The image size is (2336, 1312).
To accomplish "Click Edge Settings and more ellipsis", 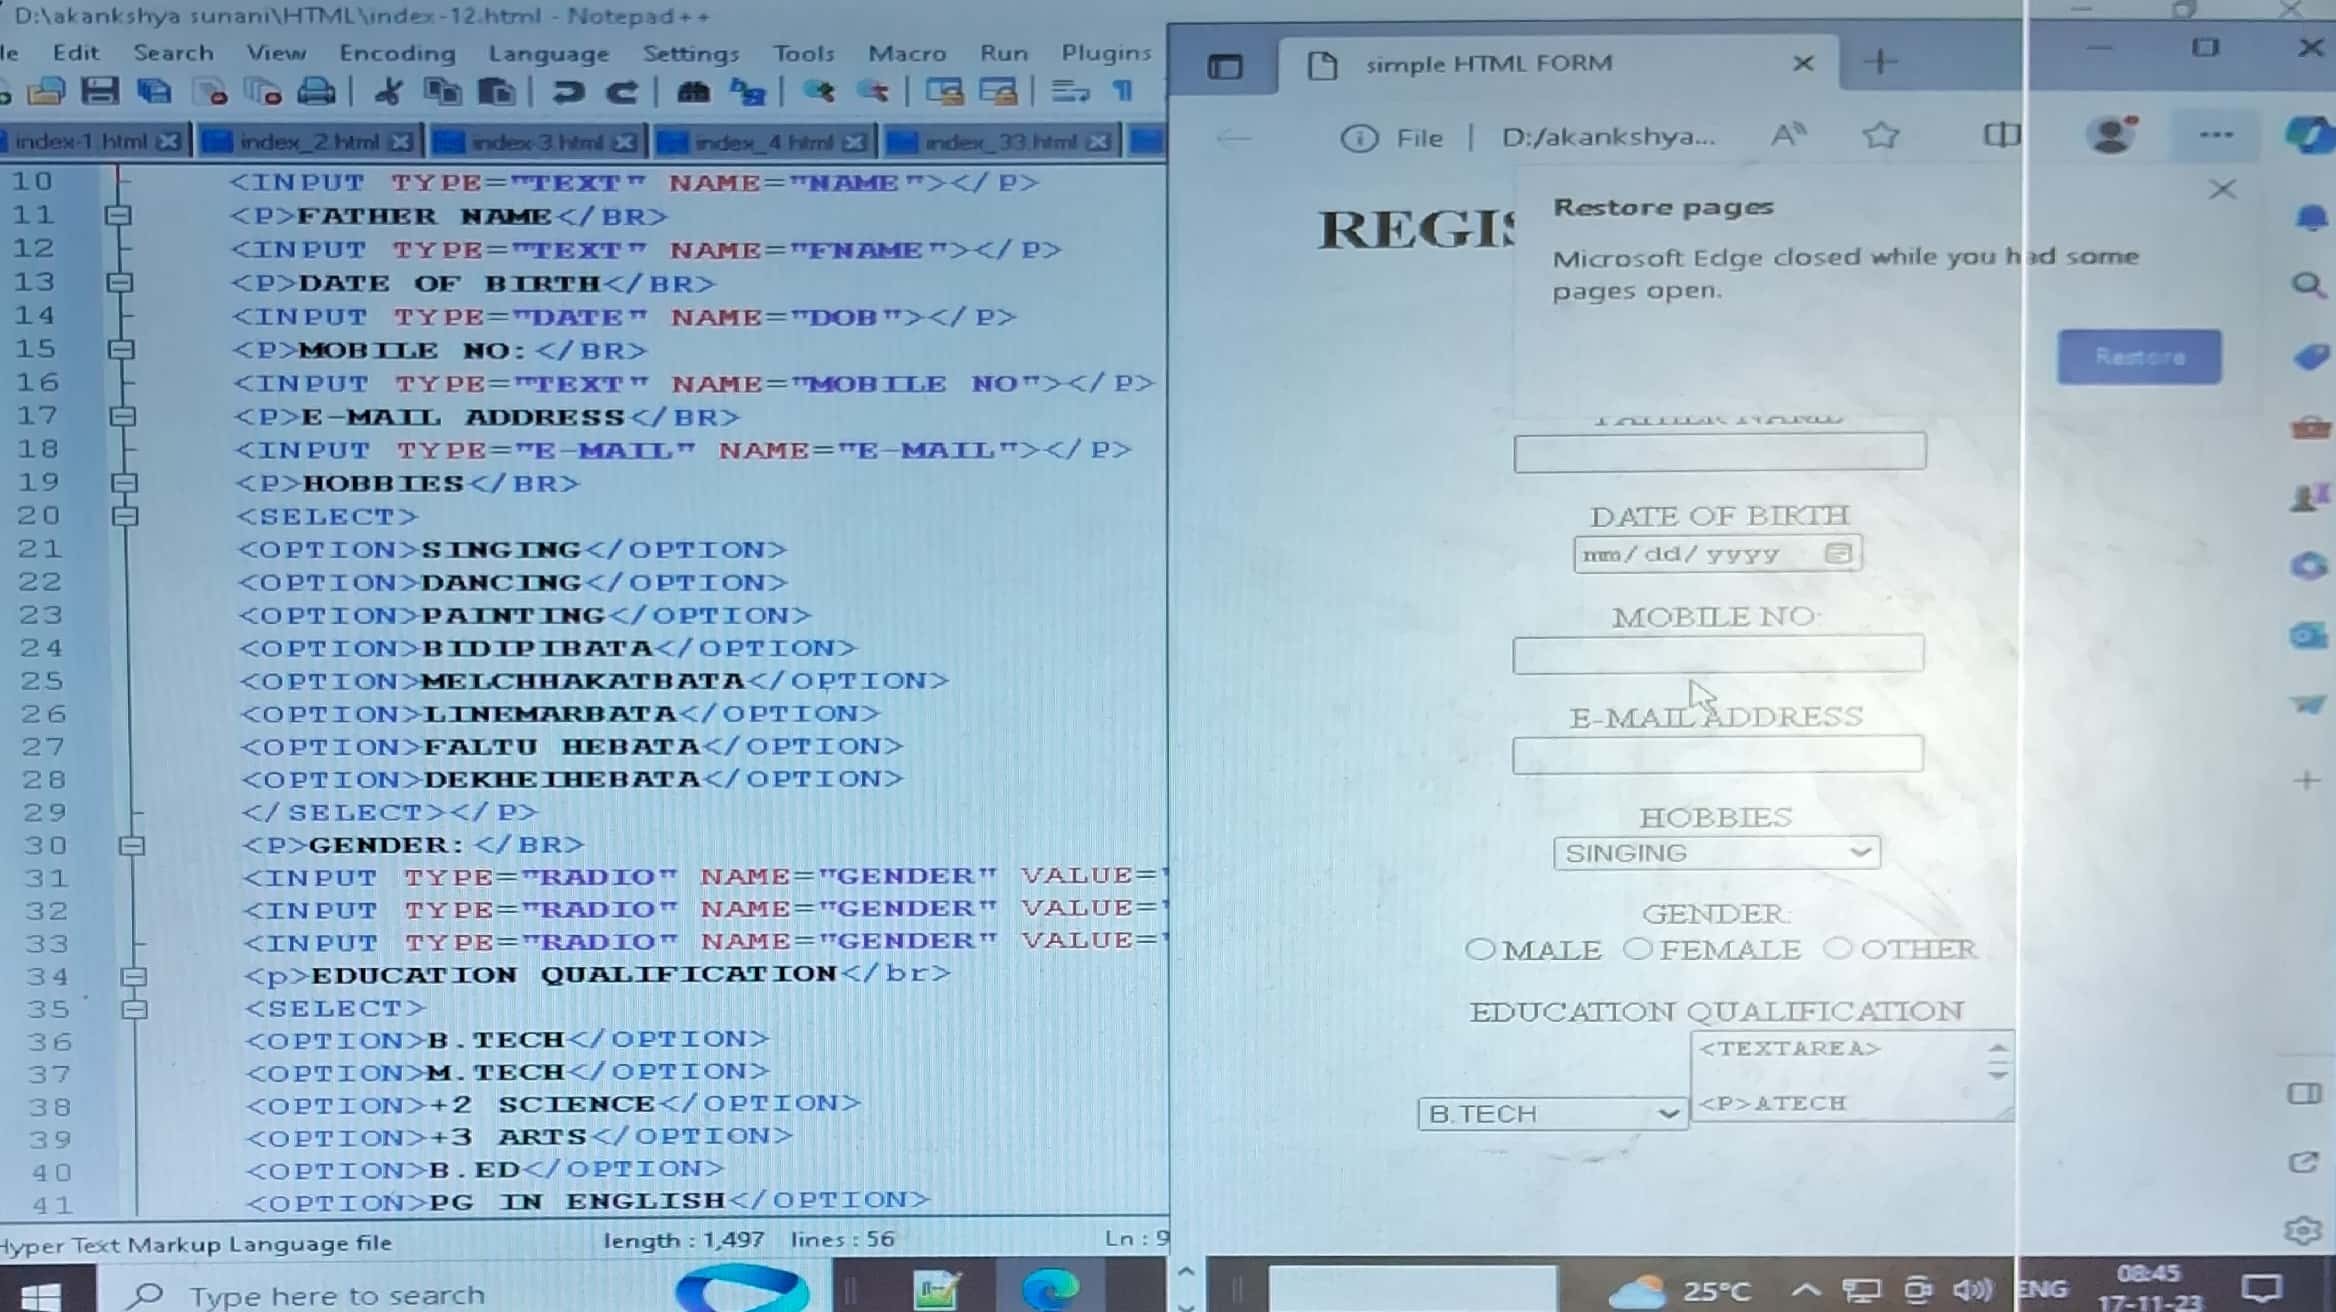I will click(x=2216, y=136).
